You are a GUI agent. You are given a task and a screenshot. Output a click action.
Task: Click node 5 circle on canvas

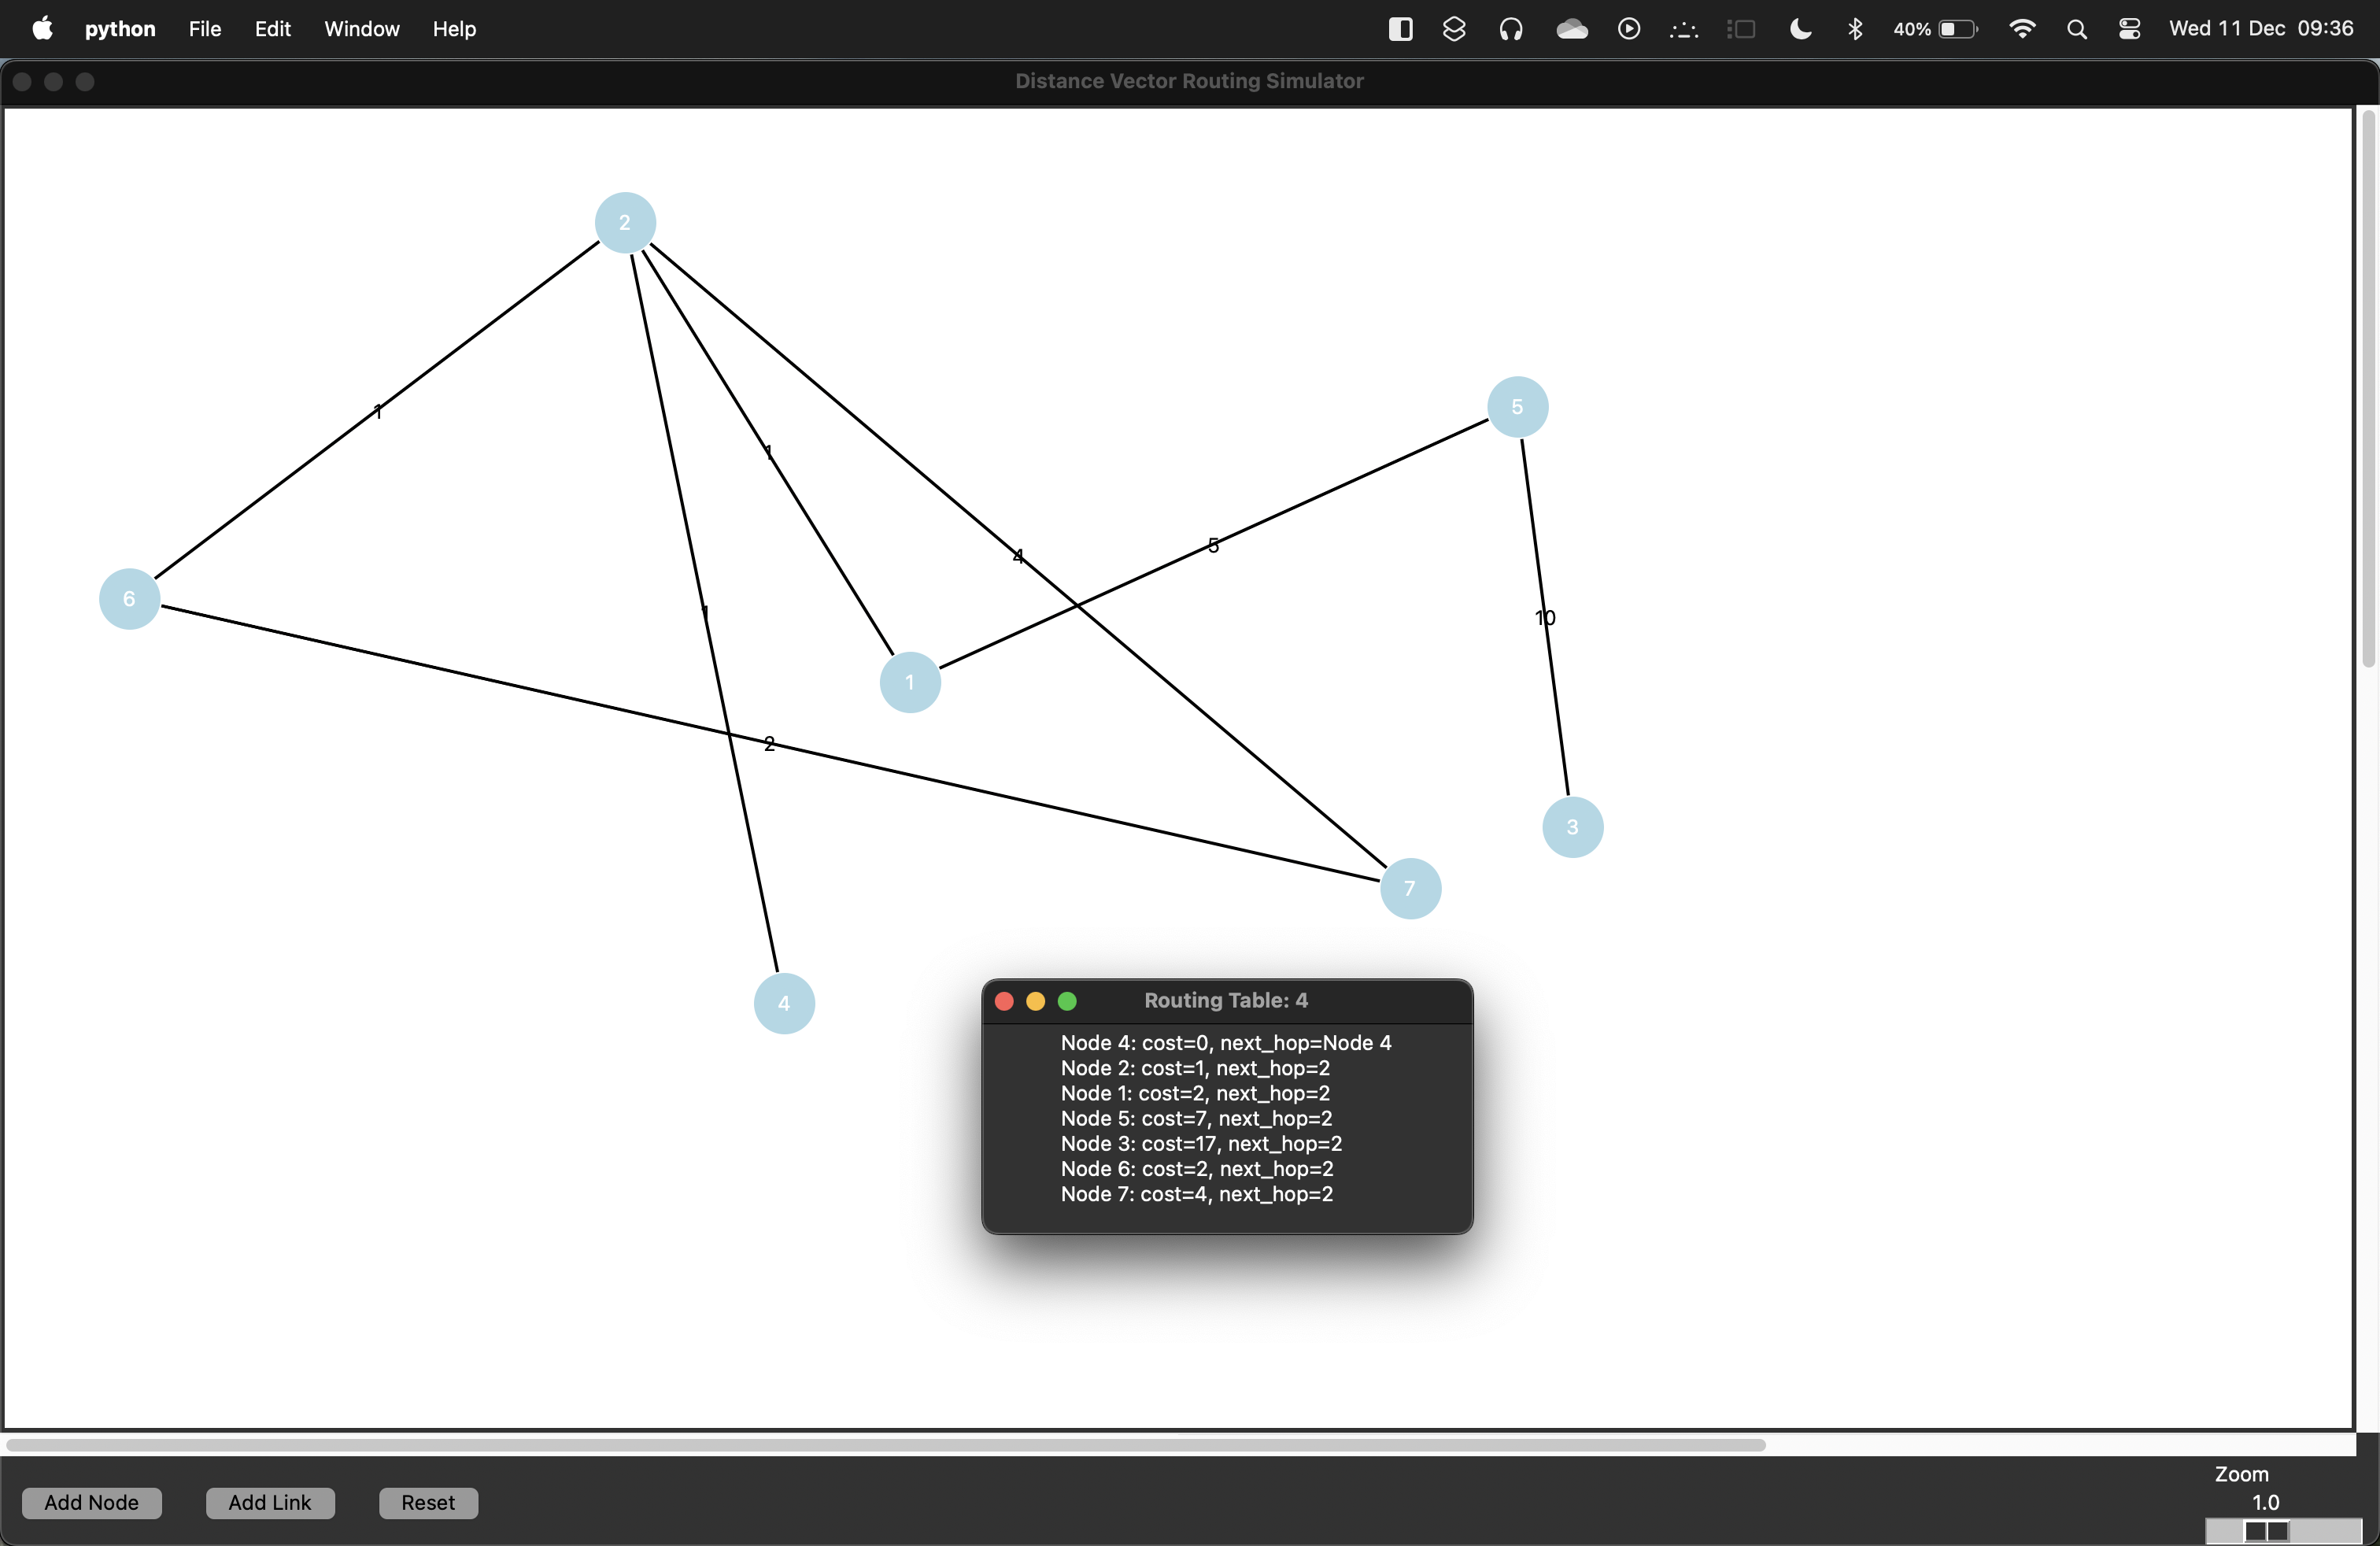point(1517,407)
